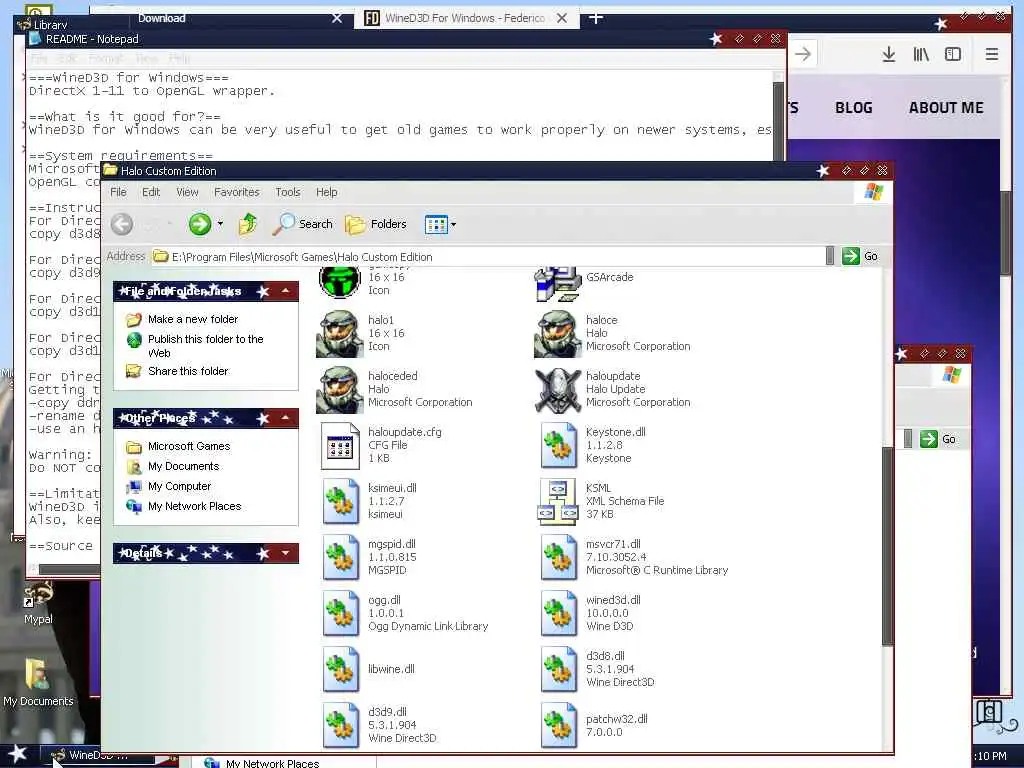The height and width of the screenshot is (768, 1024).
Task: Open My Computer from Other Places
Action: pyautogui.click(x=179, y=487)
